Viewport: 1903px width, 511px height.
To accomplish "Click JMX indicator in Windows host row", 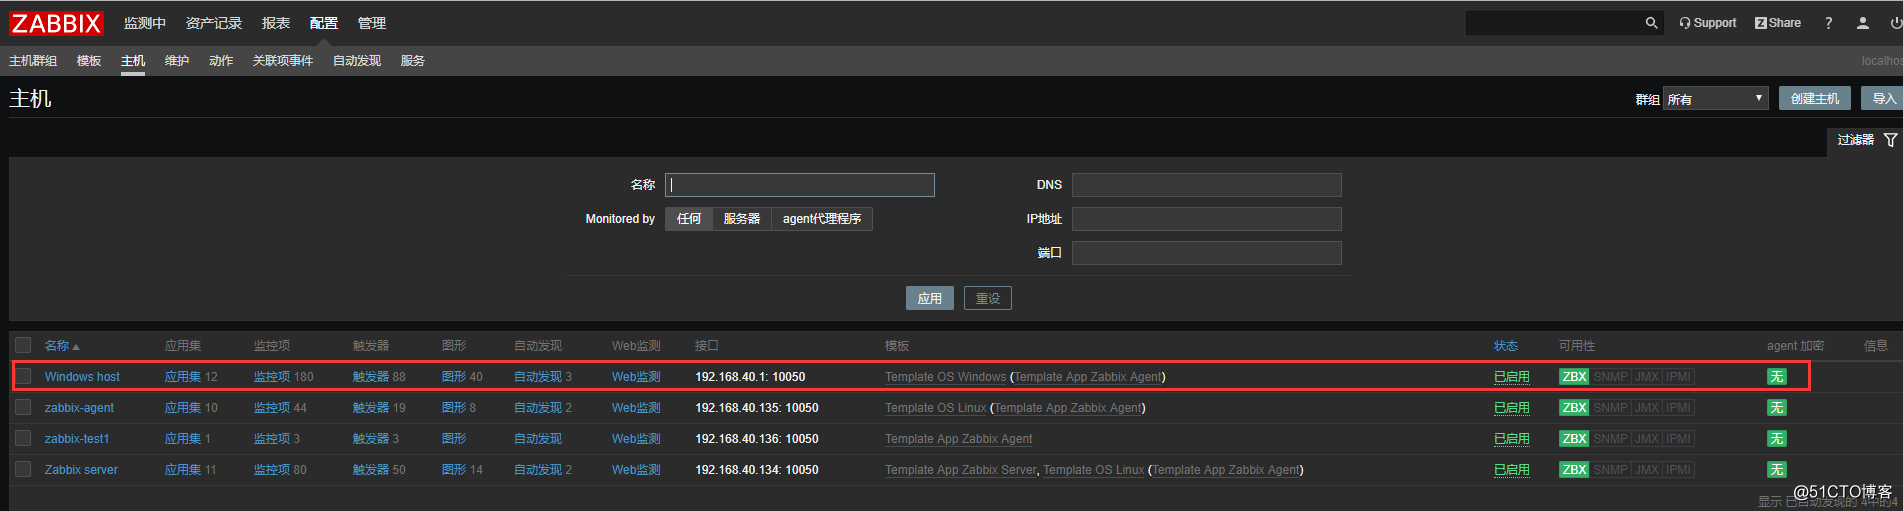I will (x=1647, y=377).
